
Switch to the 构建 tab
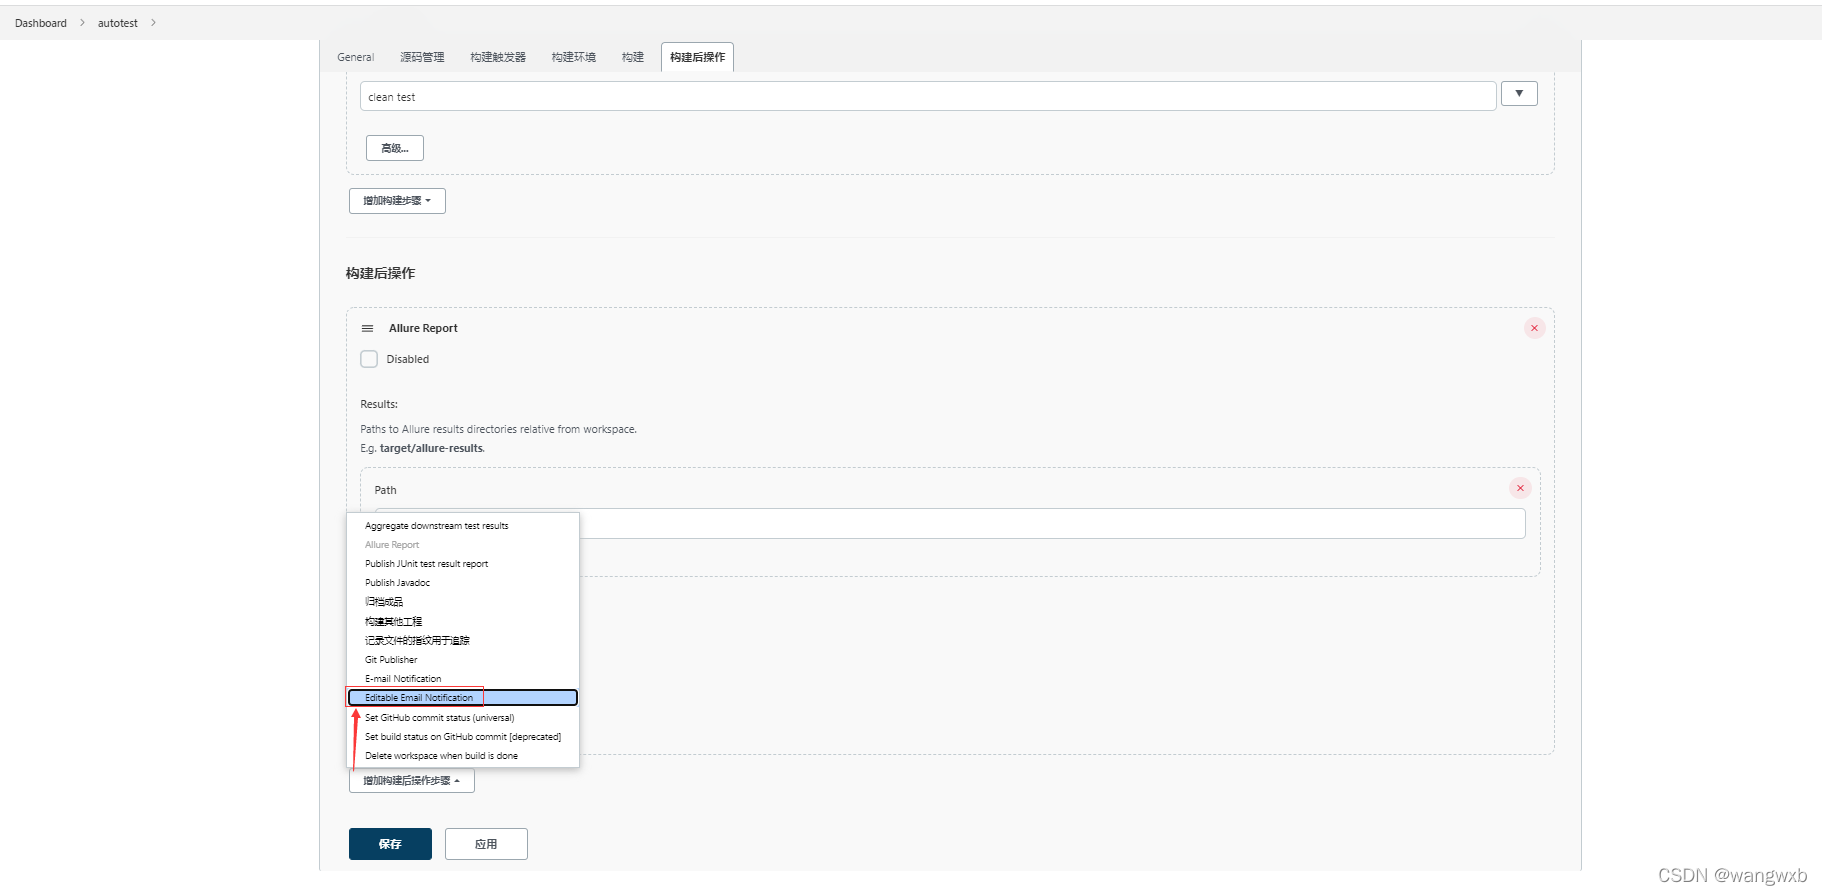click(632, 57)
